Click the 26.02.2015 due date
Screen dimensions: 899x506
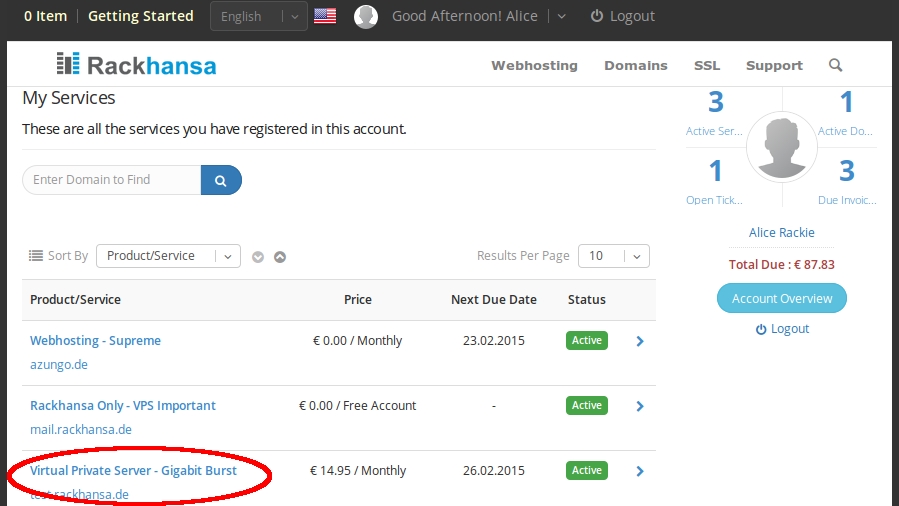[x=494, y=470]
